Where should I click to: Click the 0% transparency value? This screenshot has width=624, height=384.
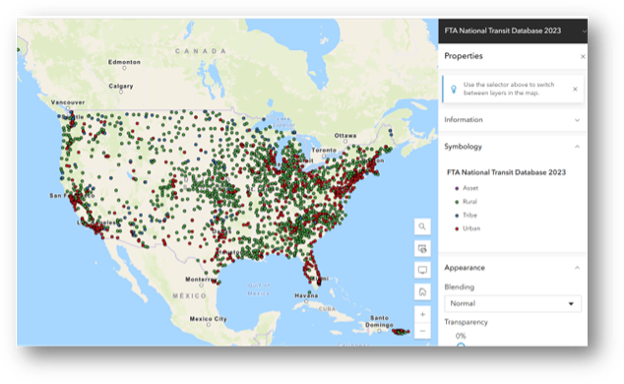click(x=460, y=336)
